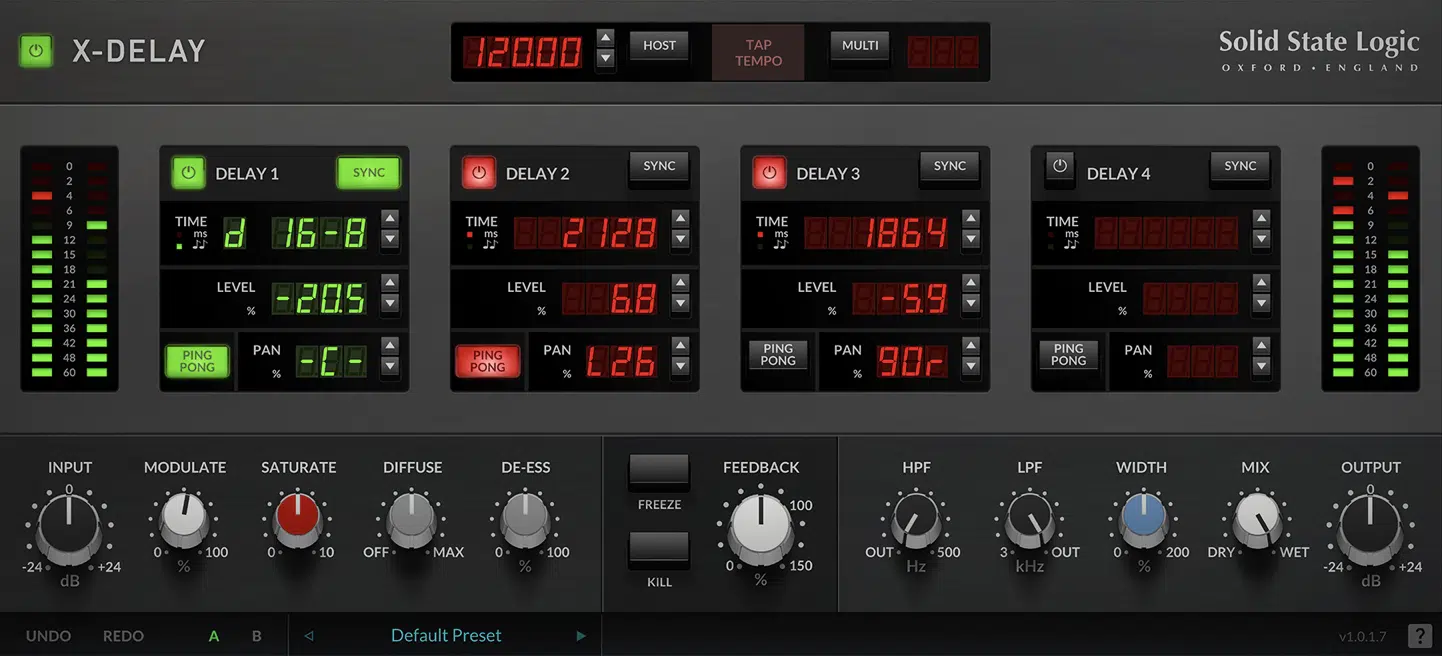Open the Default Preset menu
Image resolution: width=1442 pixels, height=656 pixels.
click(446, 635)
